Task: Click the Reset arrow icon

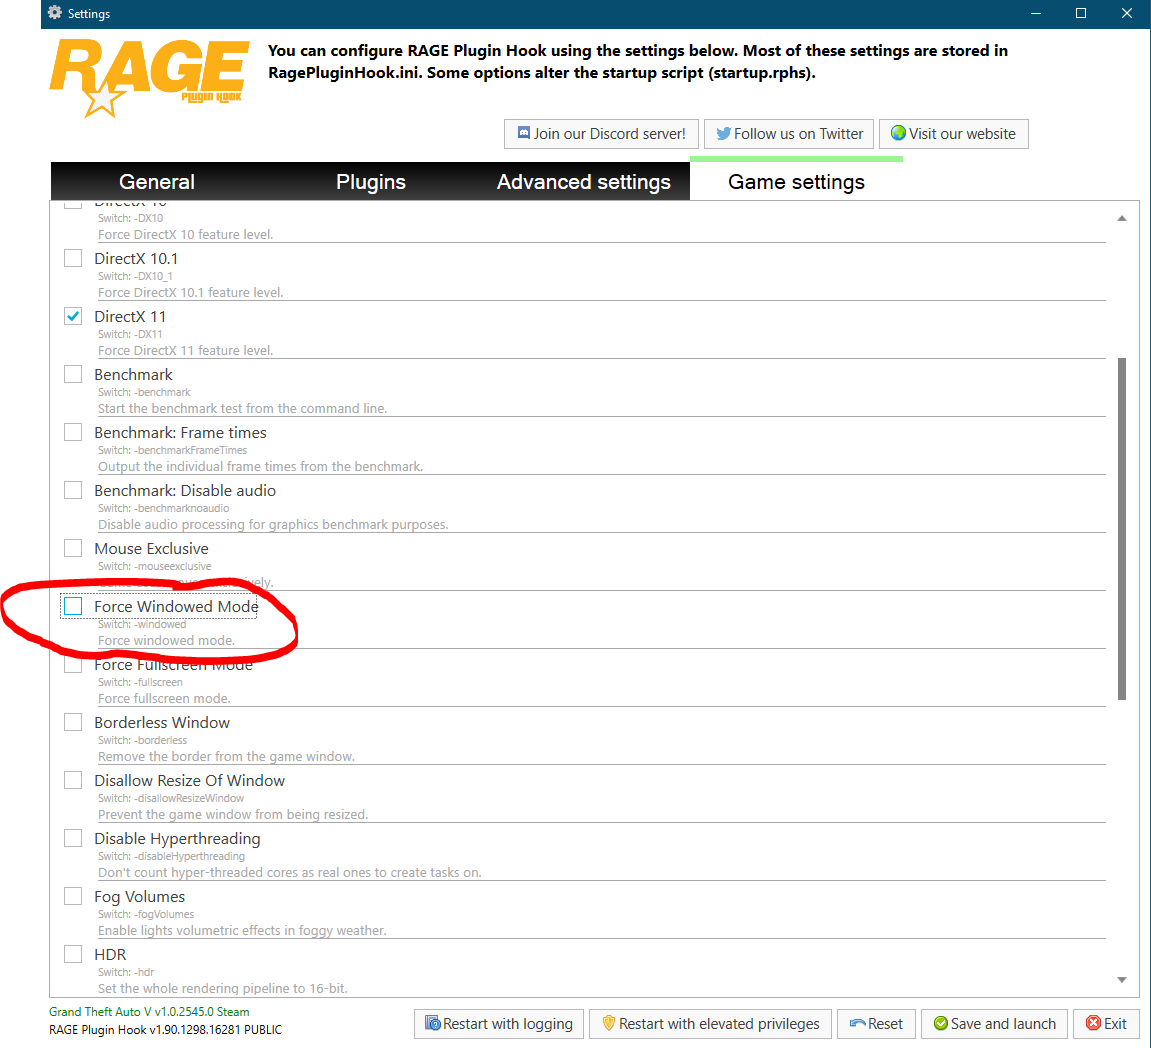Action: point(857,1023)
